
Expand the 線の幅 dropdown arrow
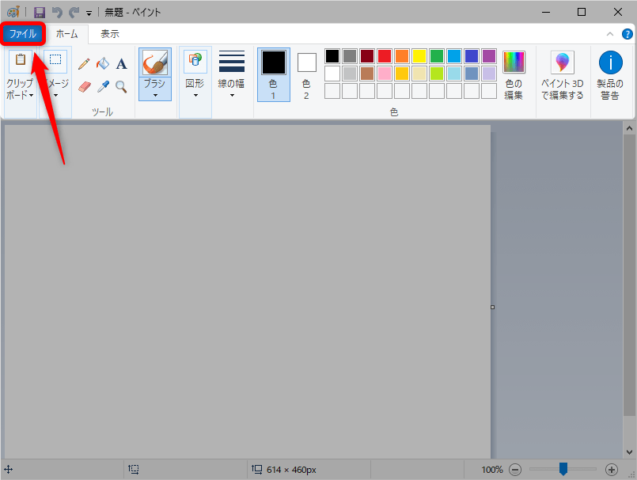click(232, 95)
